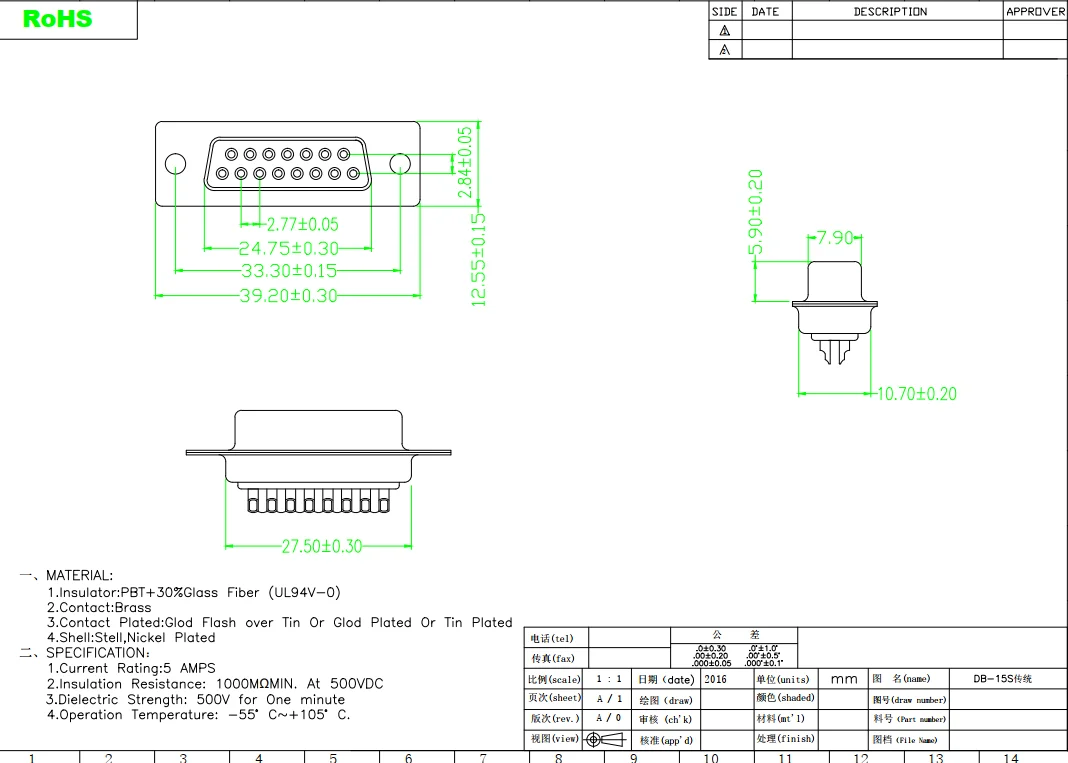Select the 24.75±0.30 dimension text

[288, 249]
